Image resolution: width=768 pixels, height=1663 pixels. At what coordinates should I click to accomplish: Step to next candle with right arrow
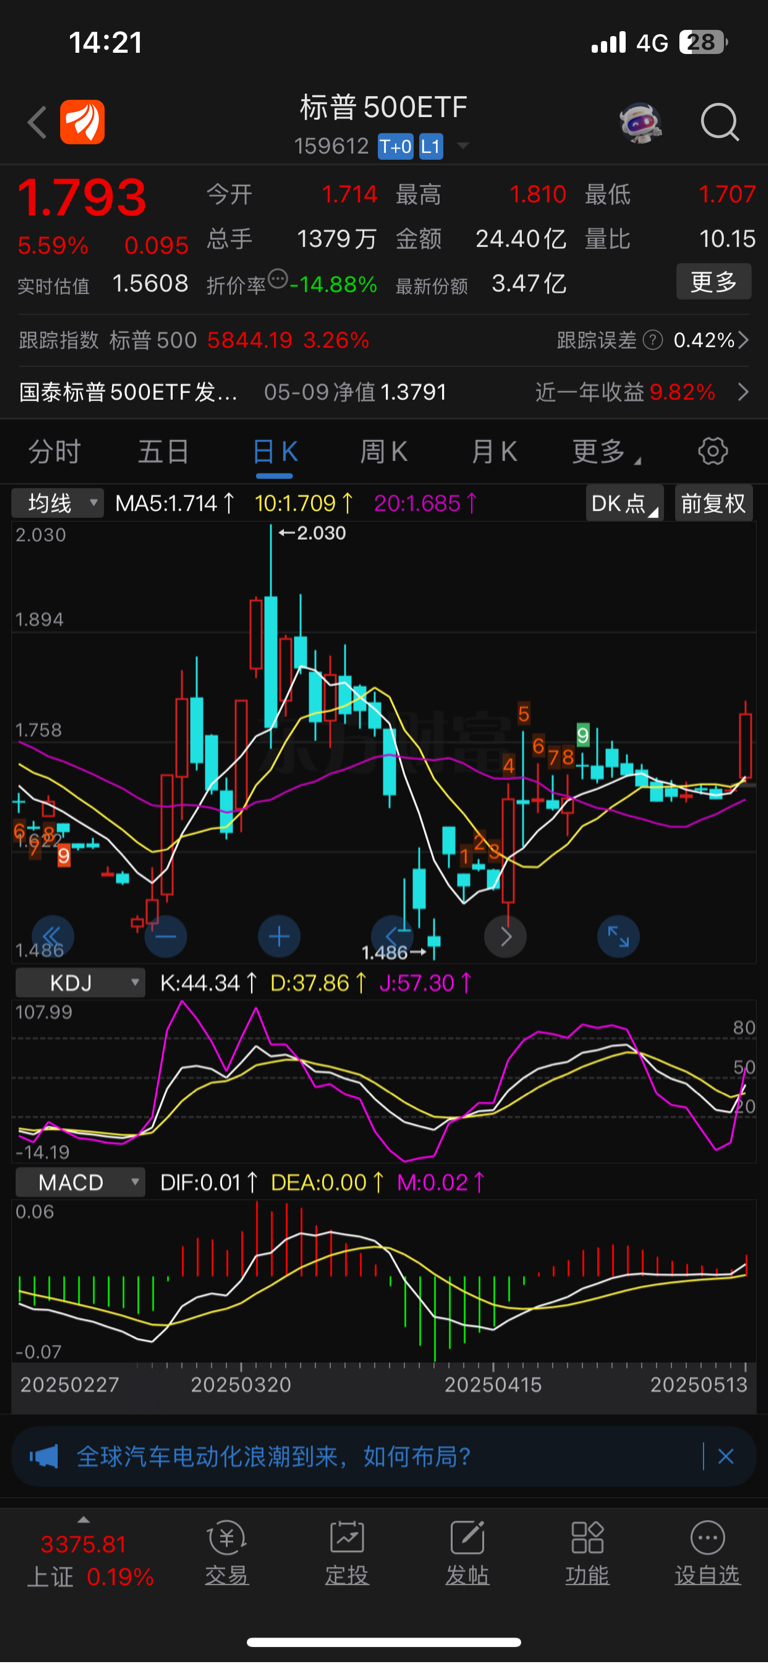(505, 936)
